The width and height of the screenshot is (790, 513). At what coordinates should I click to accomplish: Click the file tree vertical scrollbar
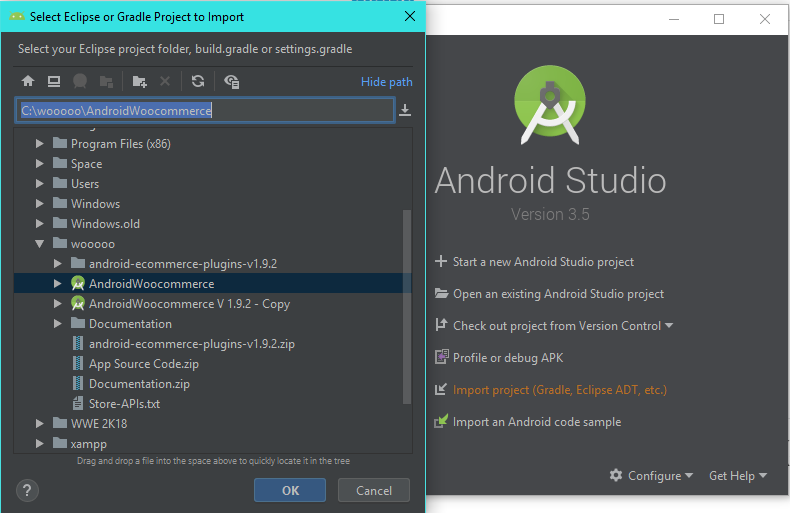(407, 306)
